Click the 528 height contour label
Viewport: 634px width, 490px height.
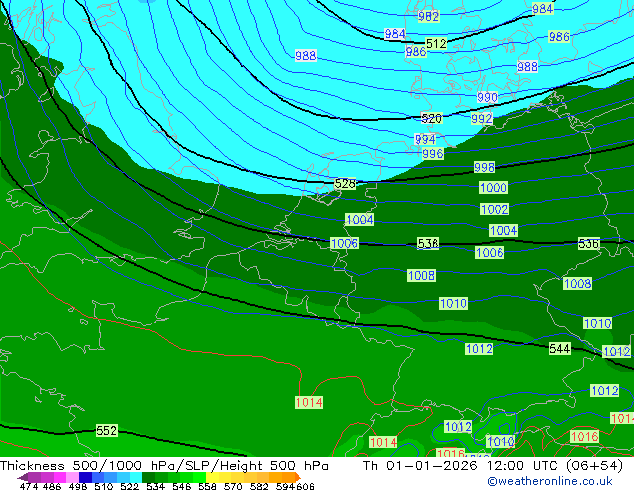345,184
